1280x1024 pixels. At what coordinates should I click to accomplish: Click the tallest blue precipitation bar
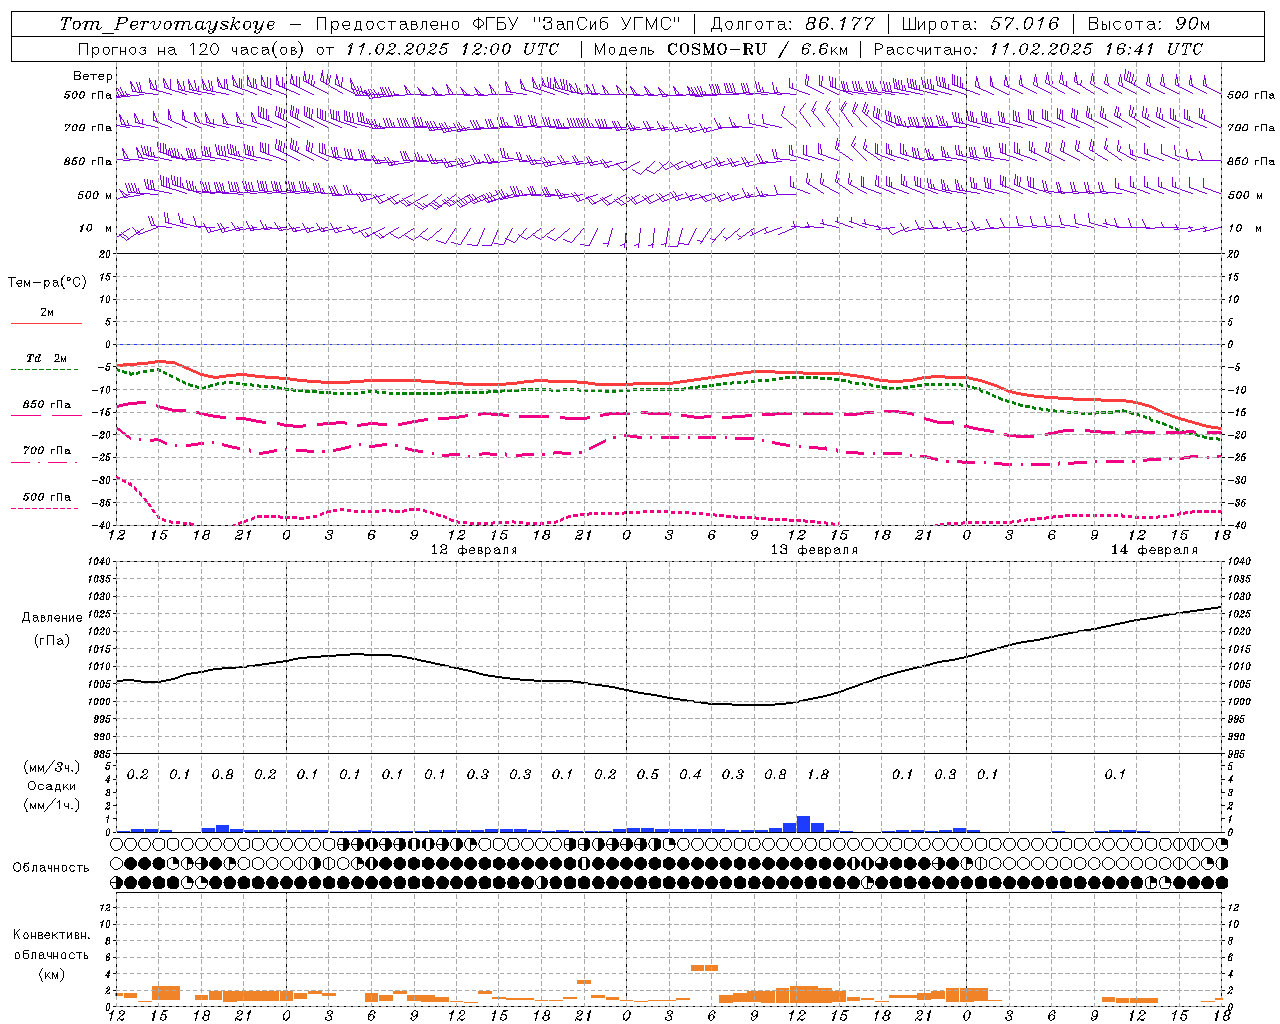[803, 824]
